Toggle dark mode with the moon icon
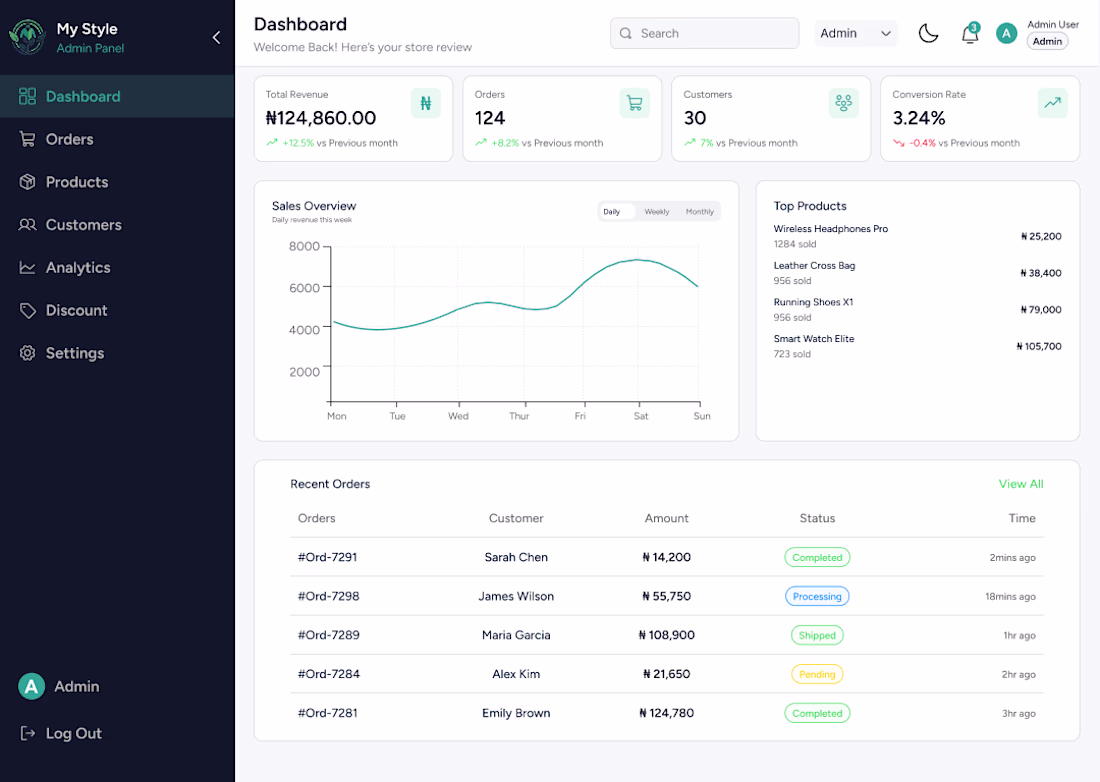 pos(928,33)
